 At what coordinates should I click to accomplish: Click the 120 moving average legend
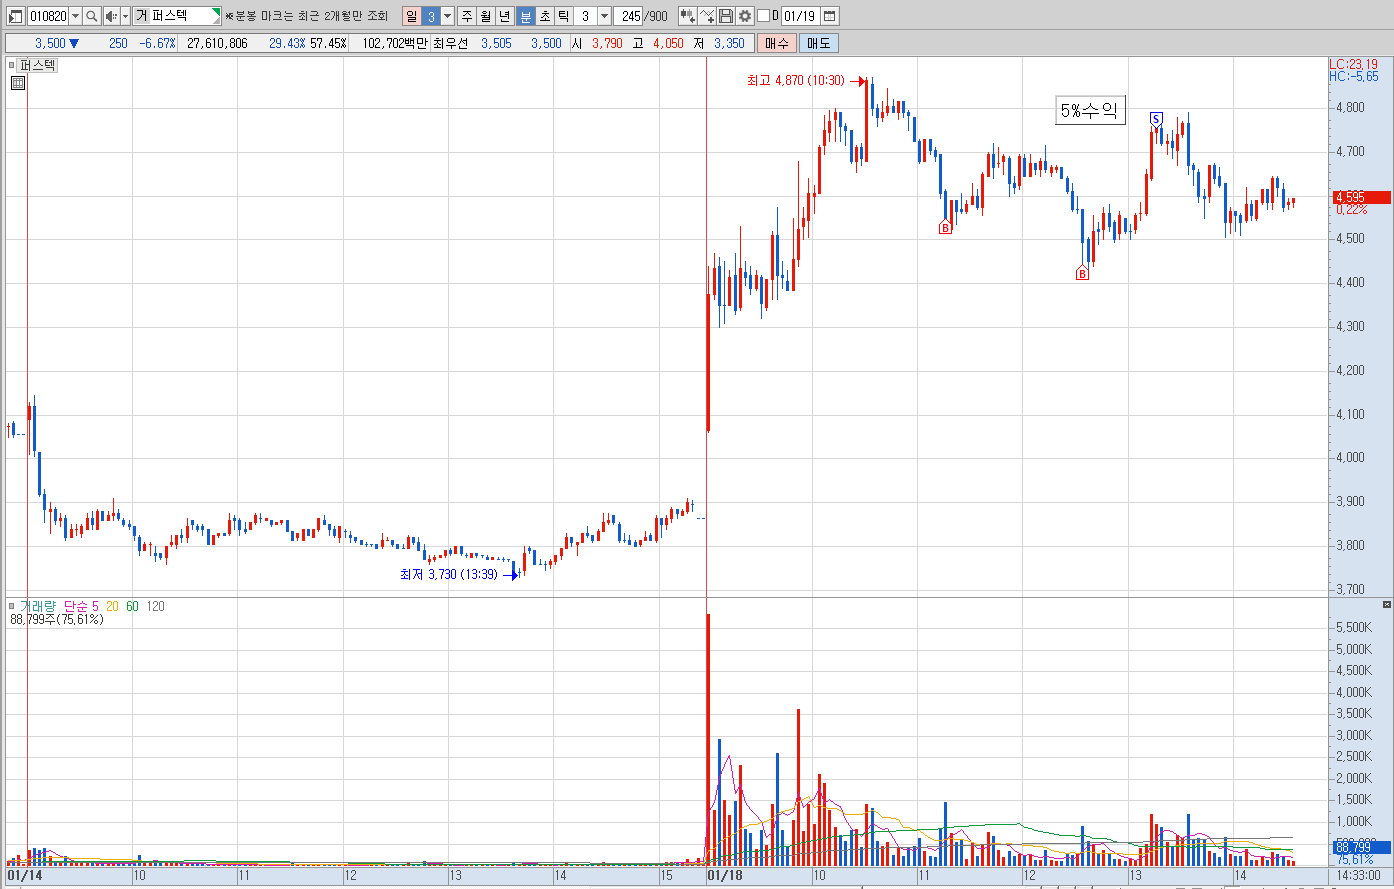(x=155, y=606)
